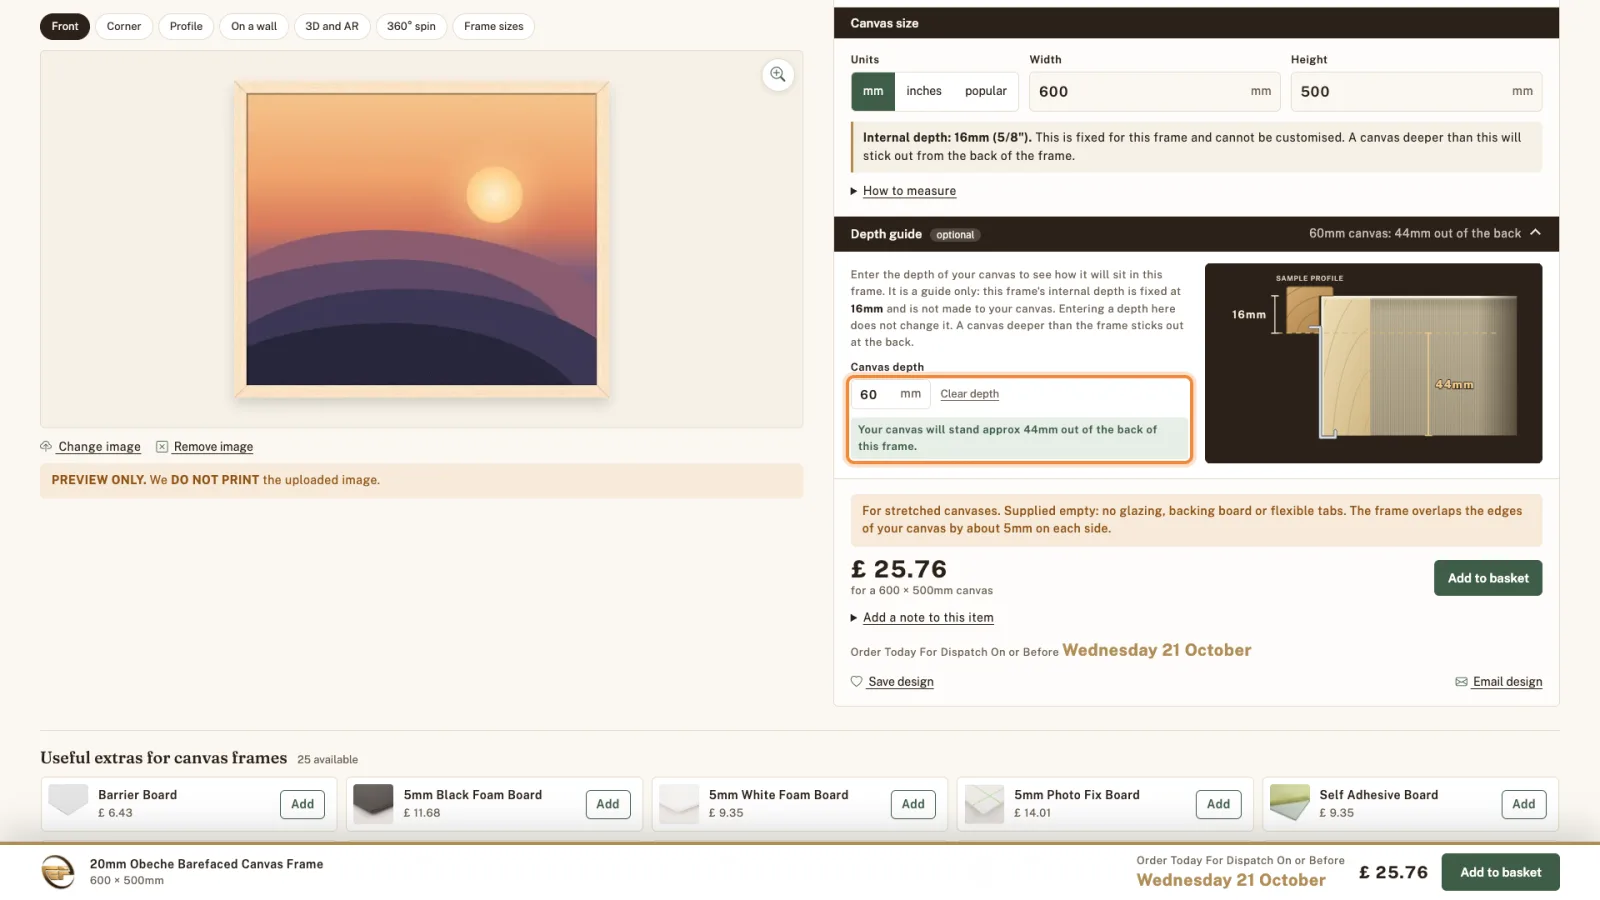Switch to Front view tab

(x=65, y=26)
